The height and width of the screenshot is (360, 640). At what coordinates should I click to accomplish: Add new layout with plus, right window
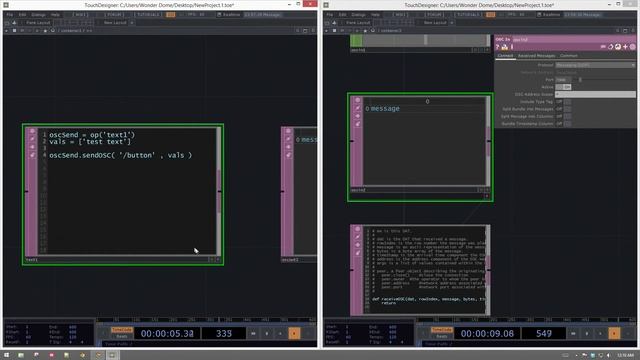(452, 22)
